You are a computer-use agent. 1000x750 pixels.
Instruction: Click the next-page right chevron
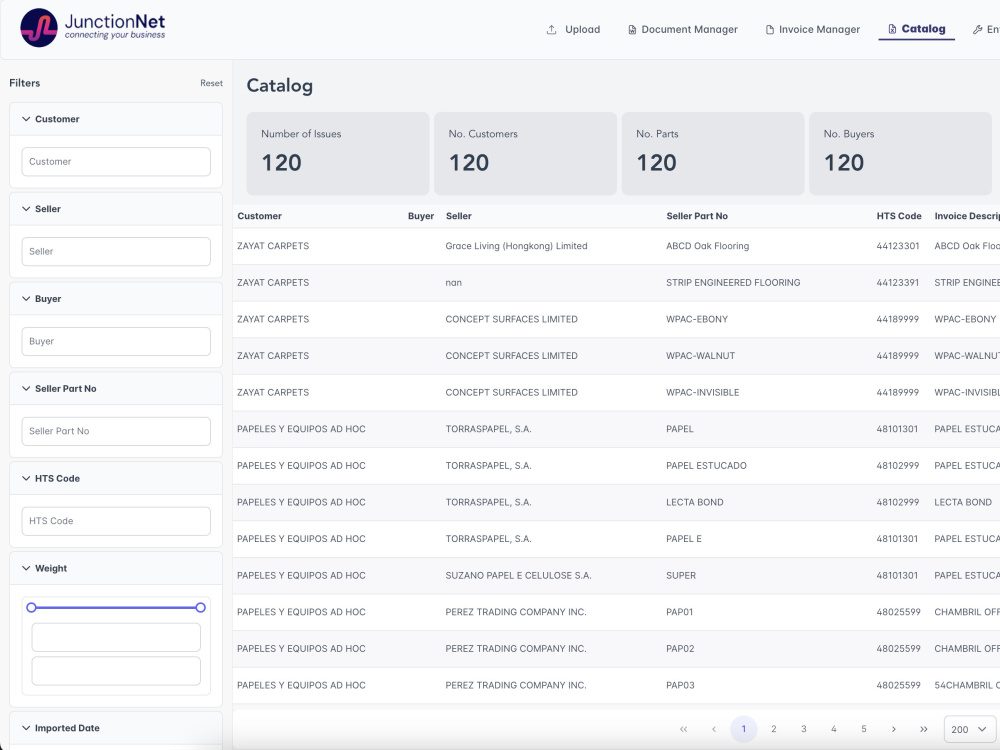click(x=894, y=729)
